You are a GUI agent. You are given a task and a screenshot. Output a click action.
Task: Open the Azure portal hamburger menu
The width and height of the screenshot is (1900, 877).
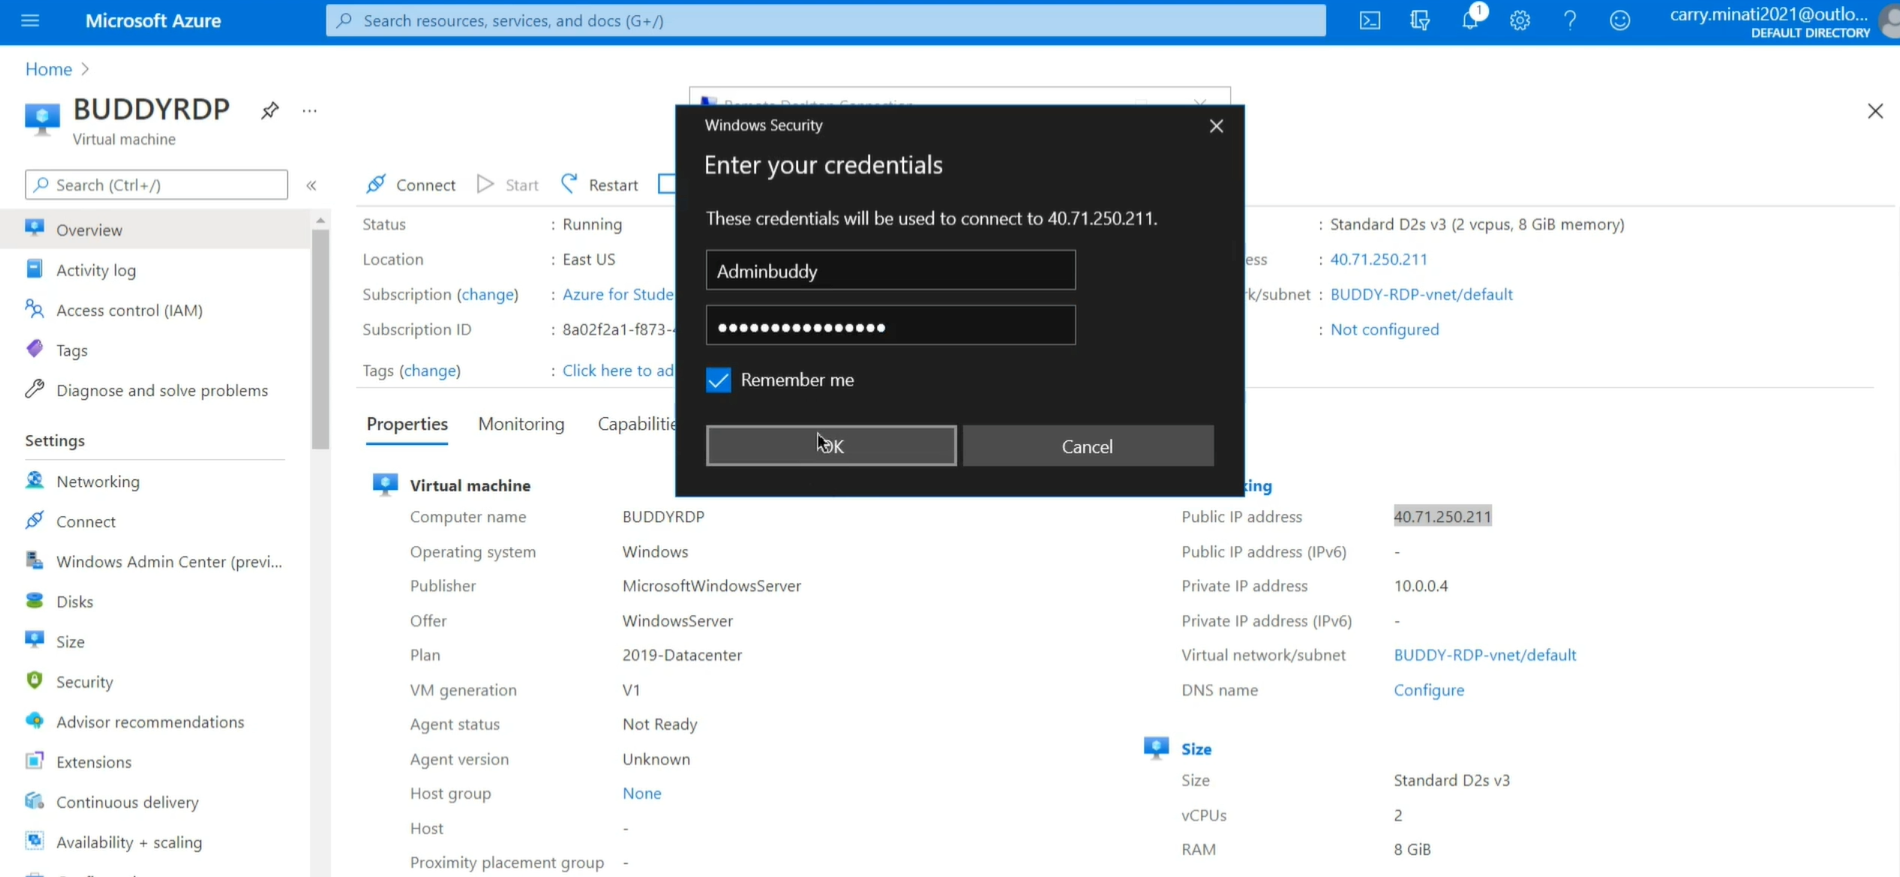point(30,21)
